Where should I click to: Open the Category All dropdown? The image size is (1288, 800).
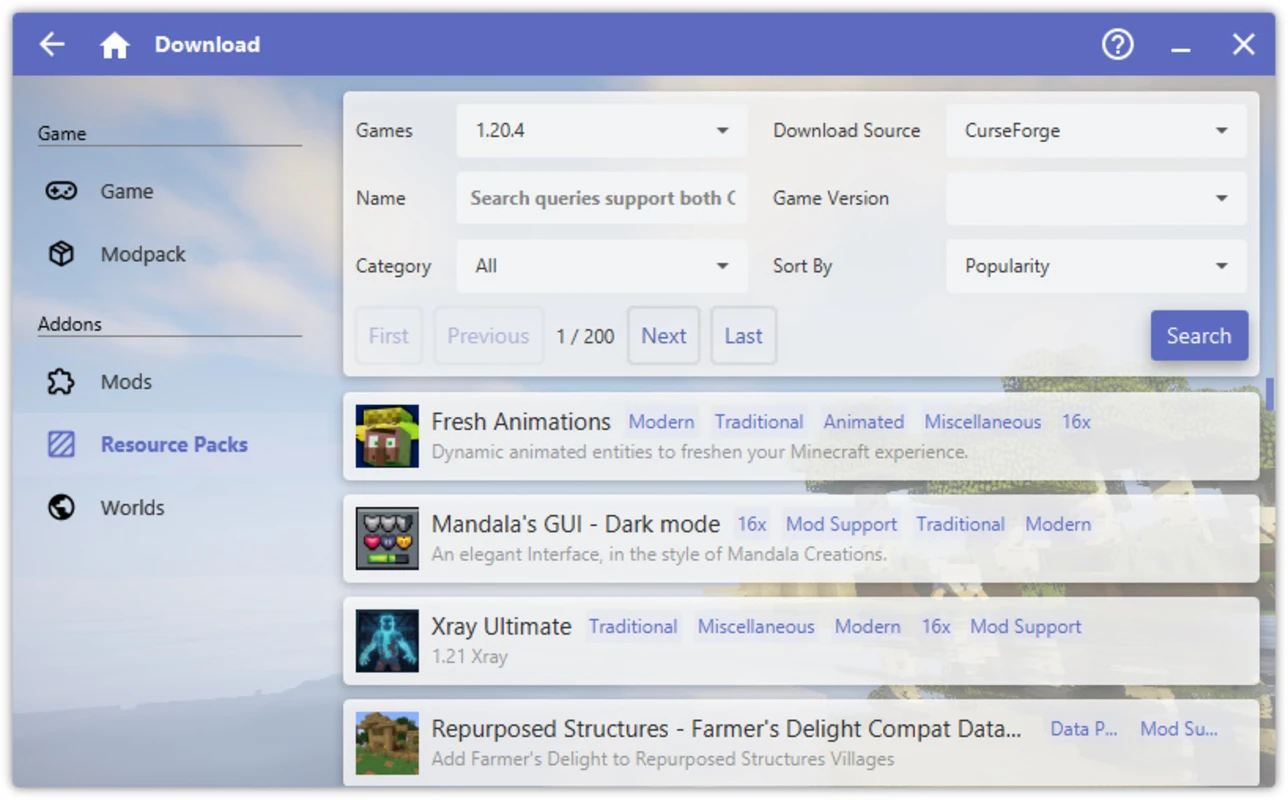point(602,266)
